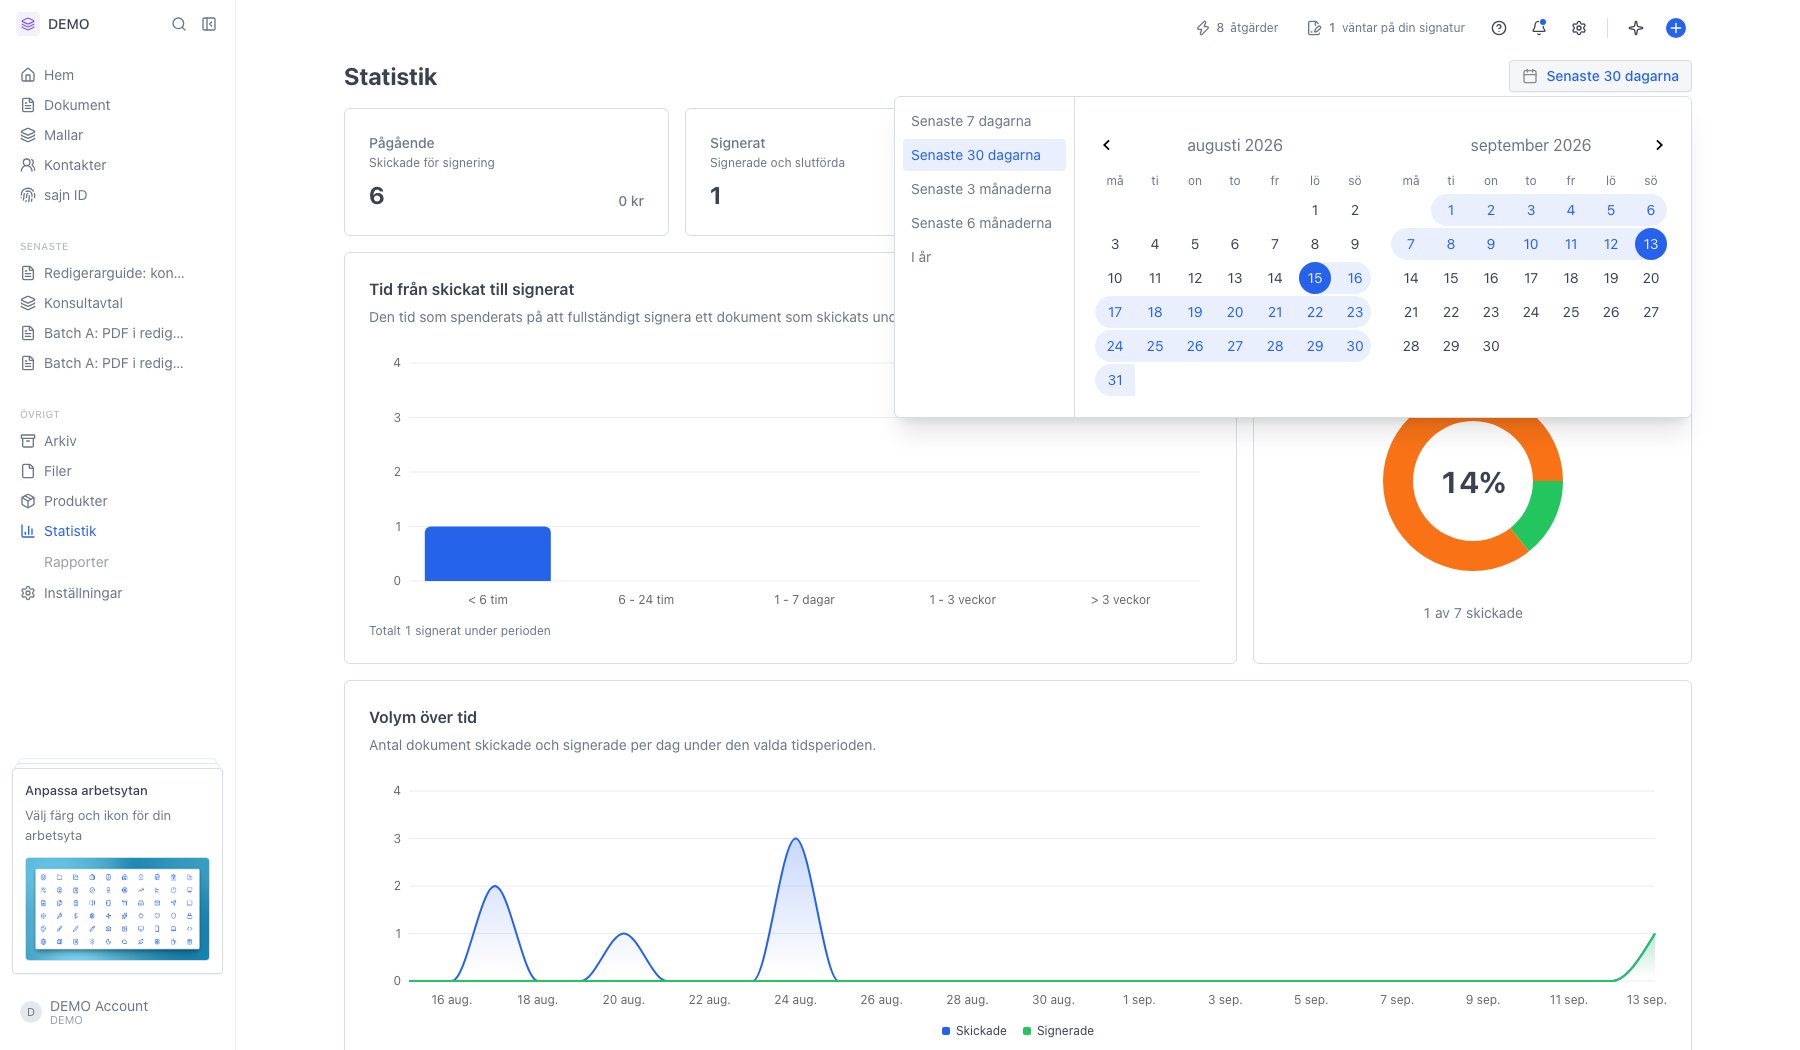Click the Hem house icon
This screenshot has width=1800, height=1050.
[28, 75]
